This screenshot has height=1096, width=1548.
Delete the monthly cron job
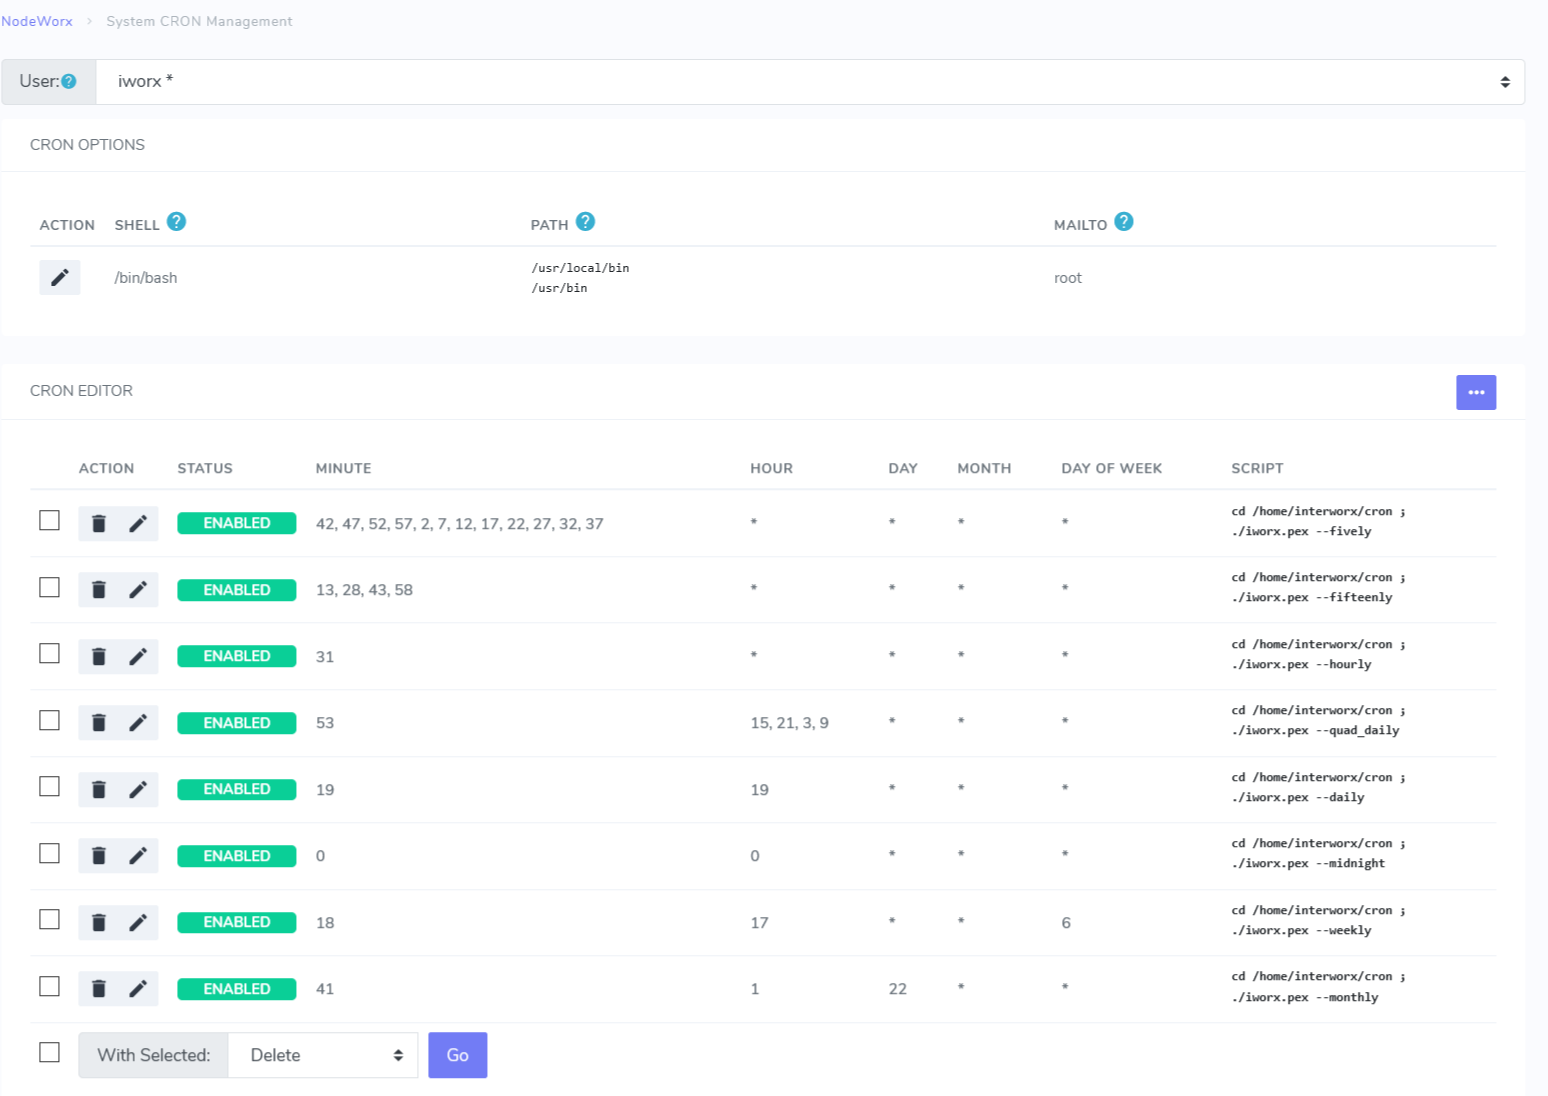pos(98,988)
